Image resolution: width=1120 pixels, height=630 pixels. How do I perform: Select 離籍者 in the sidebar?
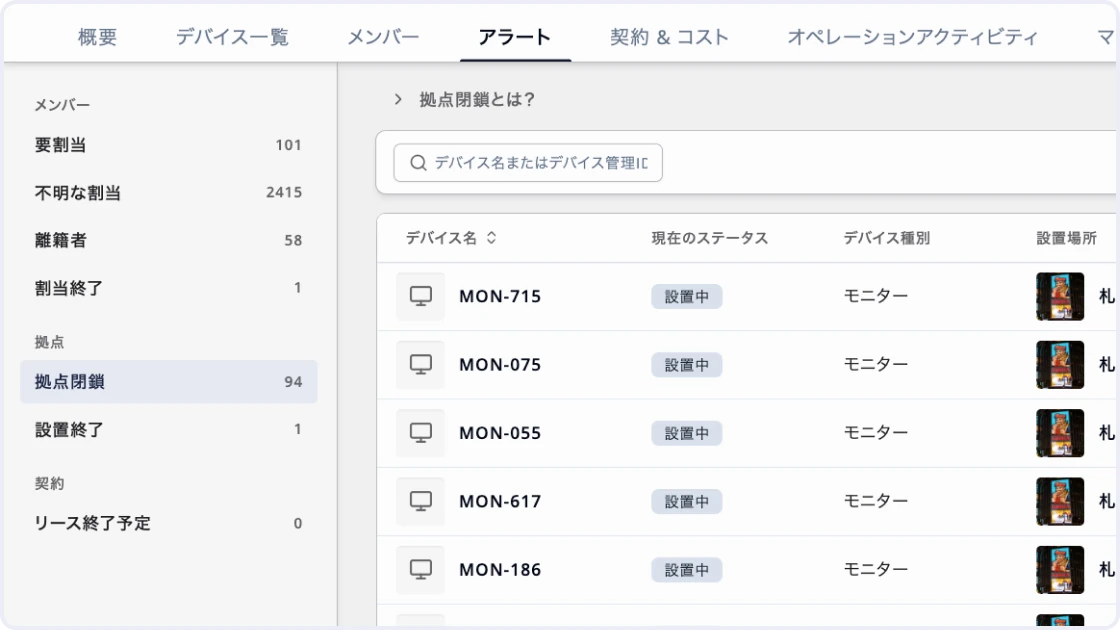pyautogui.click(x=169, y=240)
